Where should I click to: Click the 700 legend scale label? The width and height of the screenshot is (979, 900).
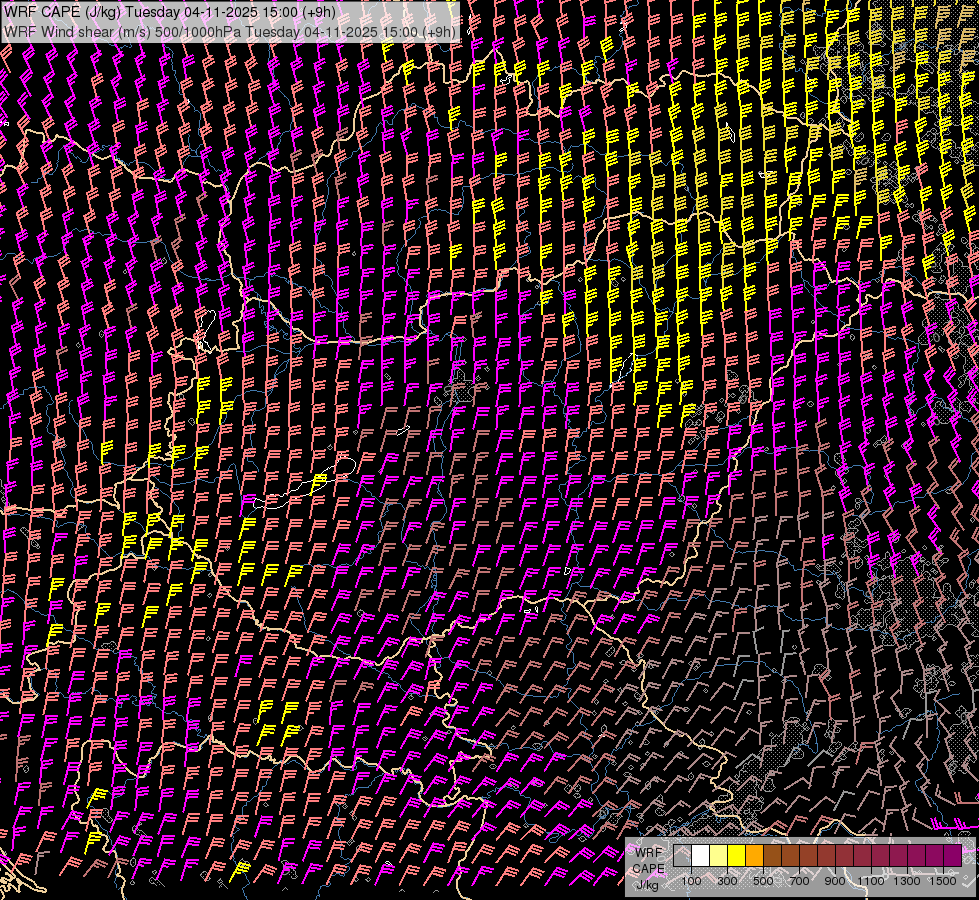pyautogui.click(x=799, y=881)
